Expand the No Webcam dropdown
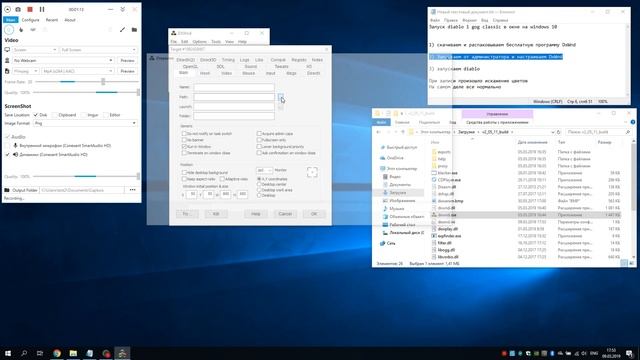Viewport: 640px width, 360px height. click(x=63, y=60)
